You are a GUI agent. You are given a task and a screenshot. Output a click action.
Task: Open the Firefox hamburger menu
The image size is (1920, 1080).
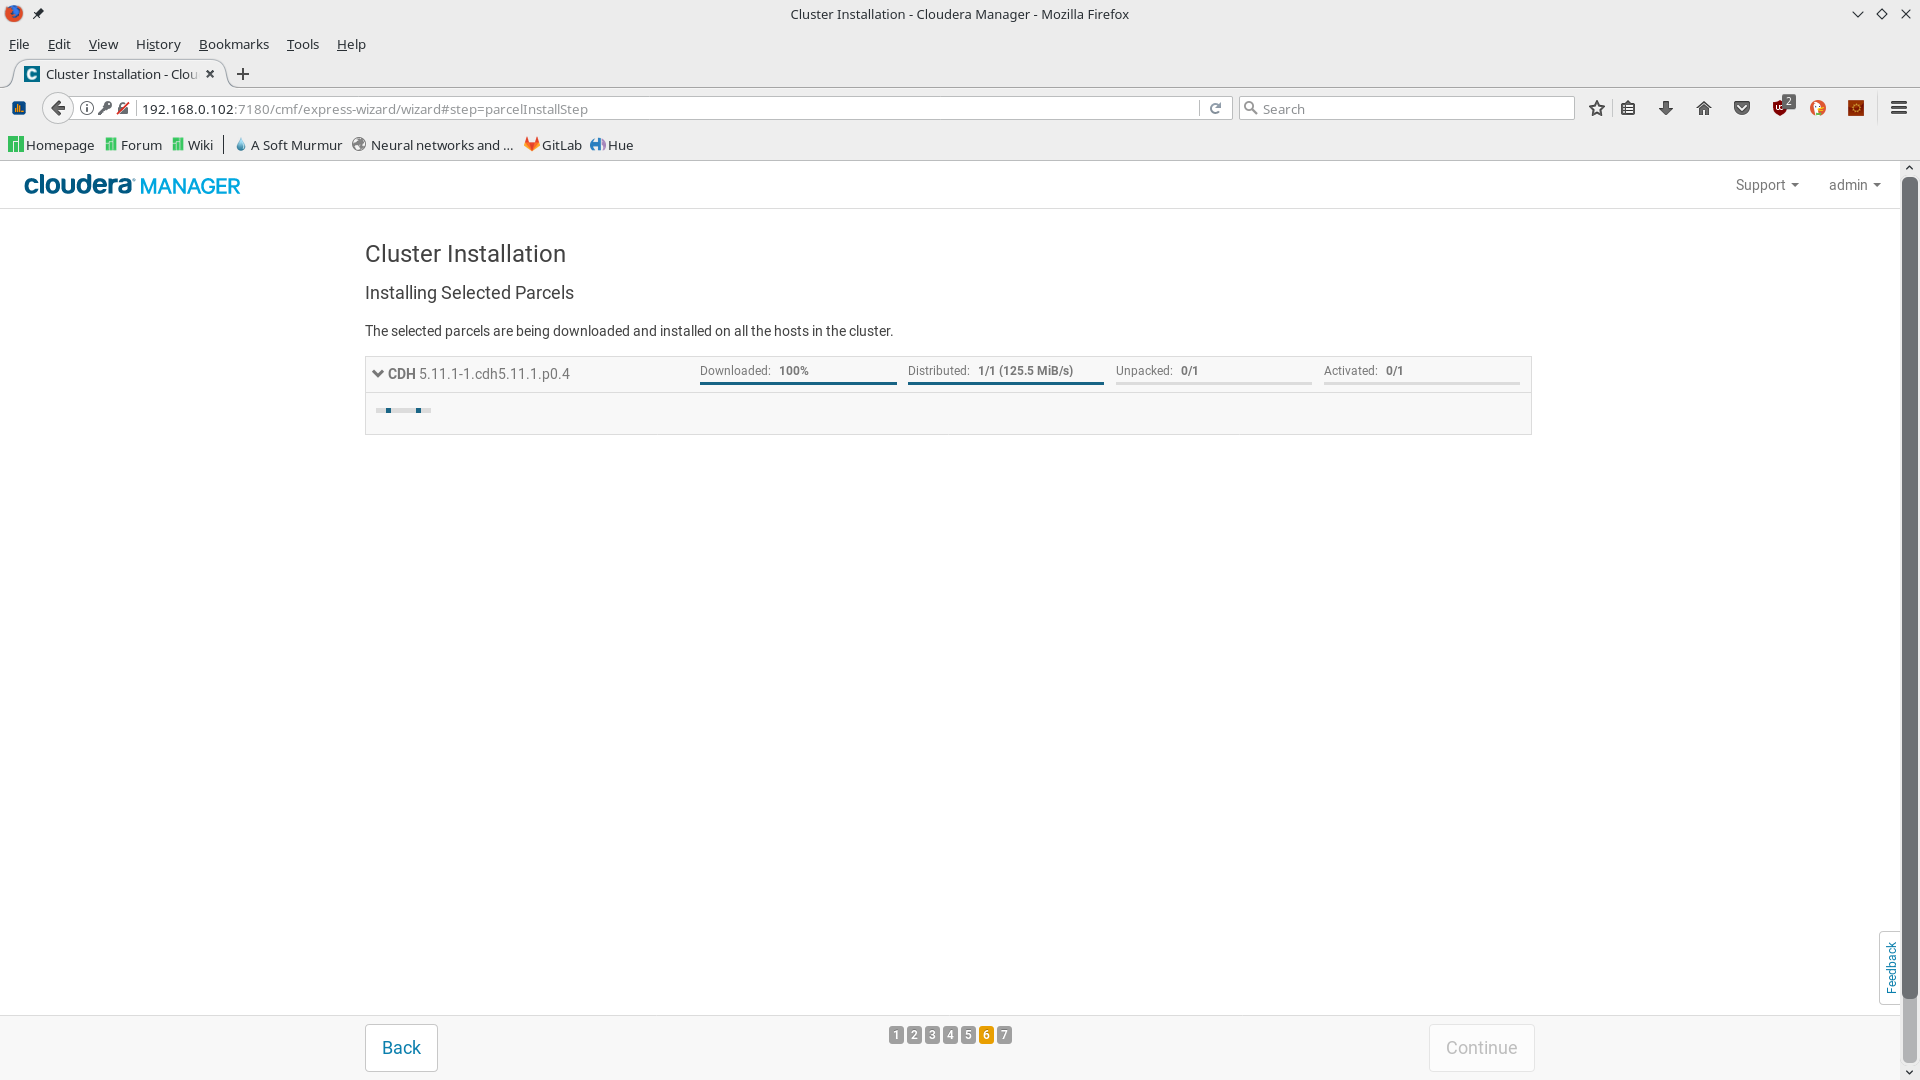point(1898,109)
